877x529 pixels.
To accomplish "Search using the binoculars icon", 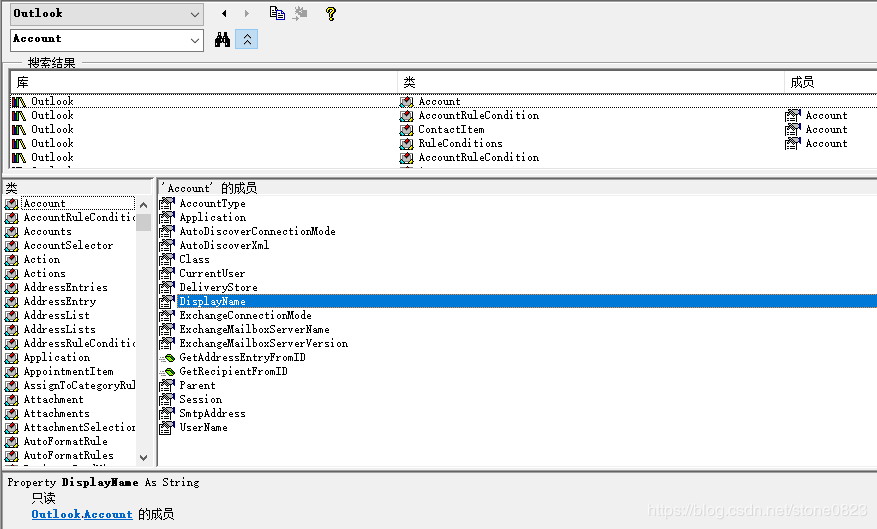I will [223, 40].
